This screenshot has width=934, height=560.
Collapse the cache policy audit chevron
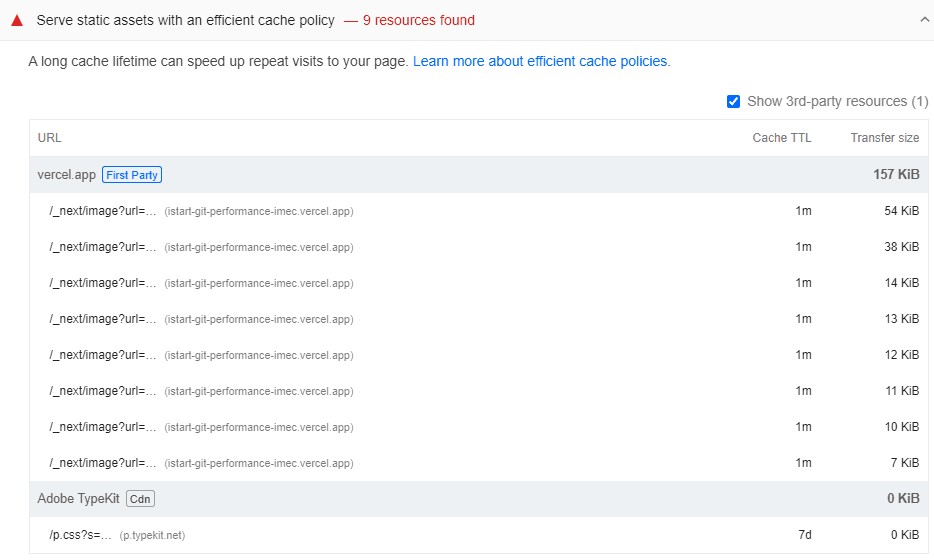click(x=924, y=20)
